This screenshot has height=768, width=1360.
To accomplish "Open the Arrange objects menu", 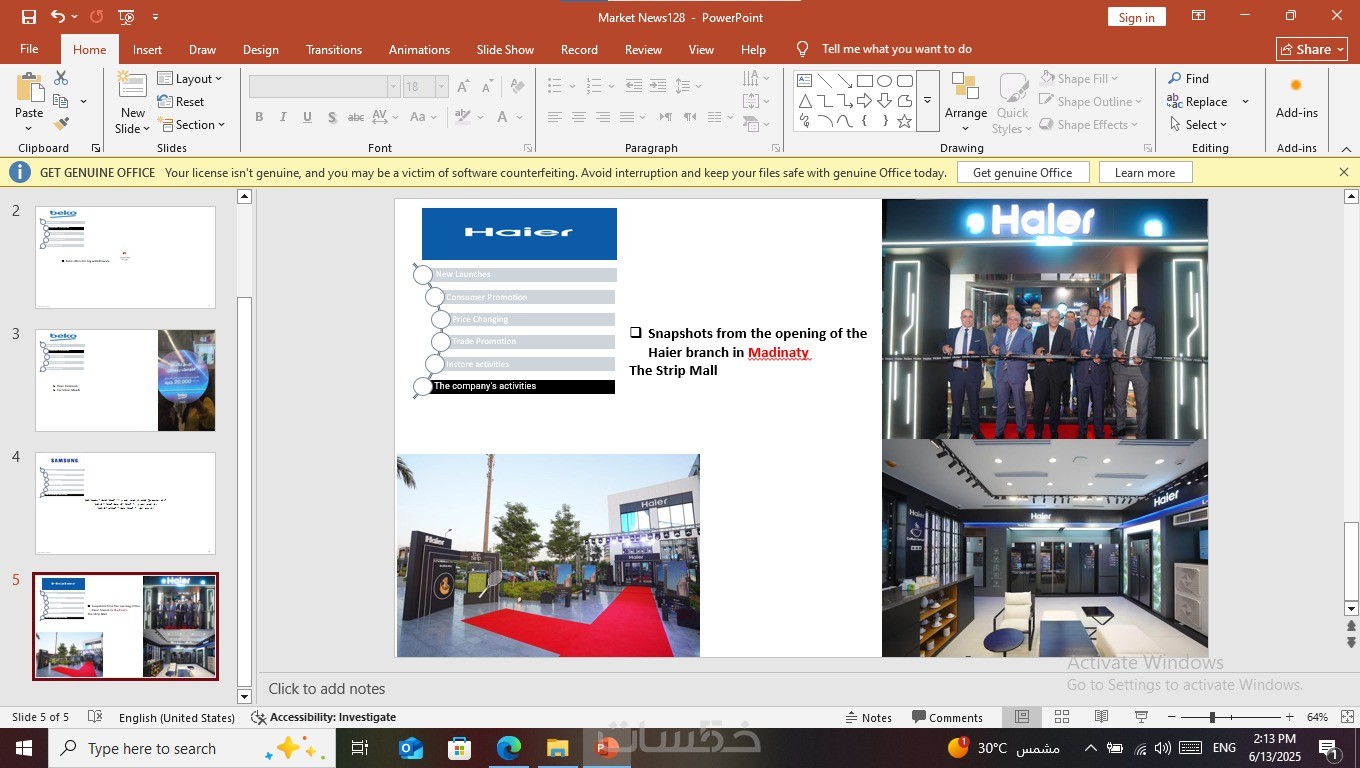I will click(x=966, y=102).
